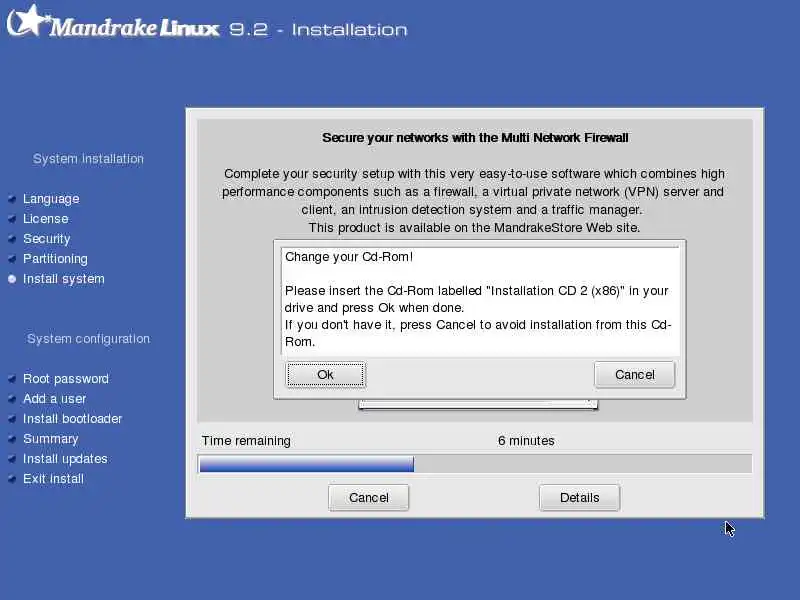Select the Install bootloader step
This screenshot has width=800, height=600.
(72, 419)
